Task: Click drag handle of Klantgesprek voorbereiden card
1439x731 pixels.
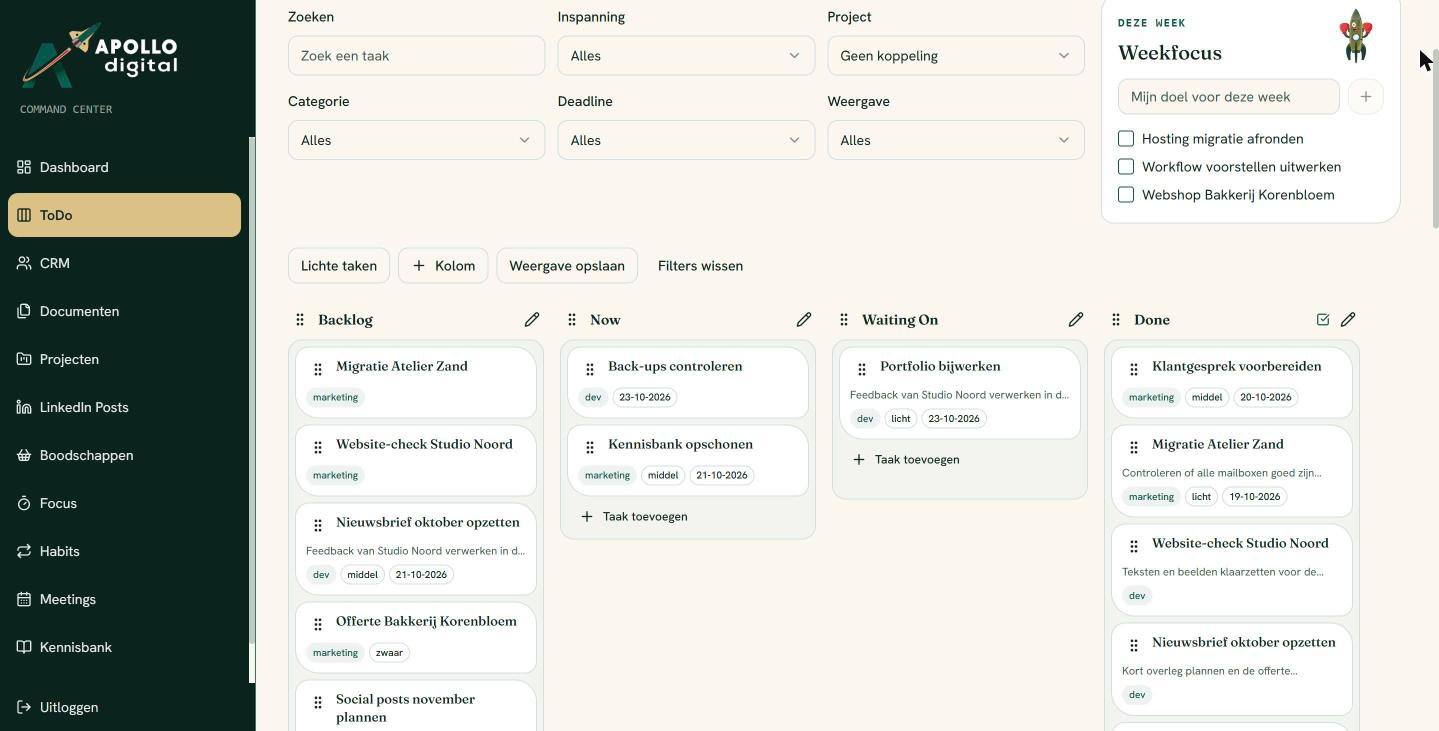Action: pyautogui.click(x=1134, y=369)
